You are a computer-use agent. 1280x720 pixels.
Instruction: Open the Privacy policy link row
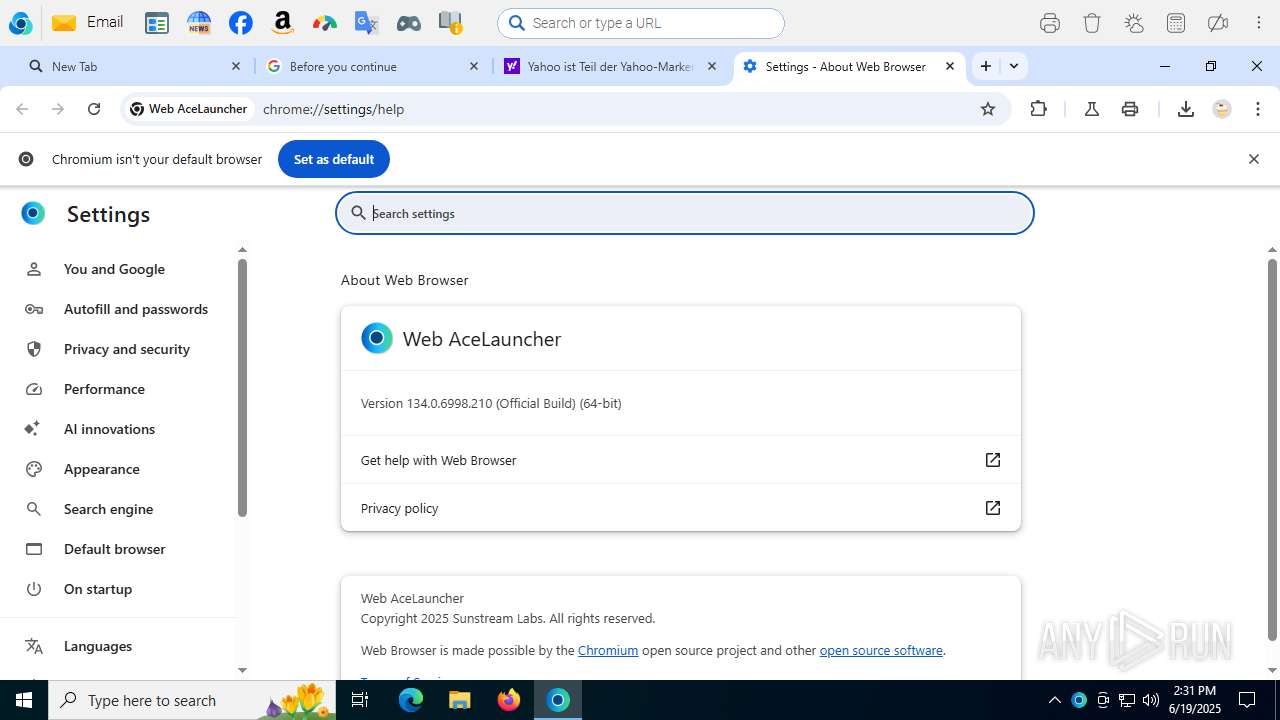680,508
